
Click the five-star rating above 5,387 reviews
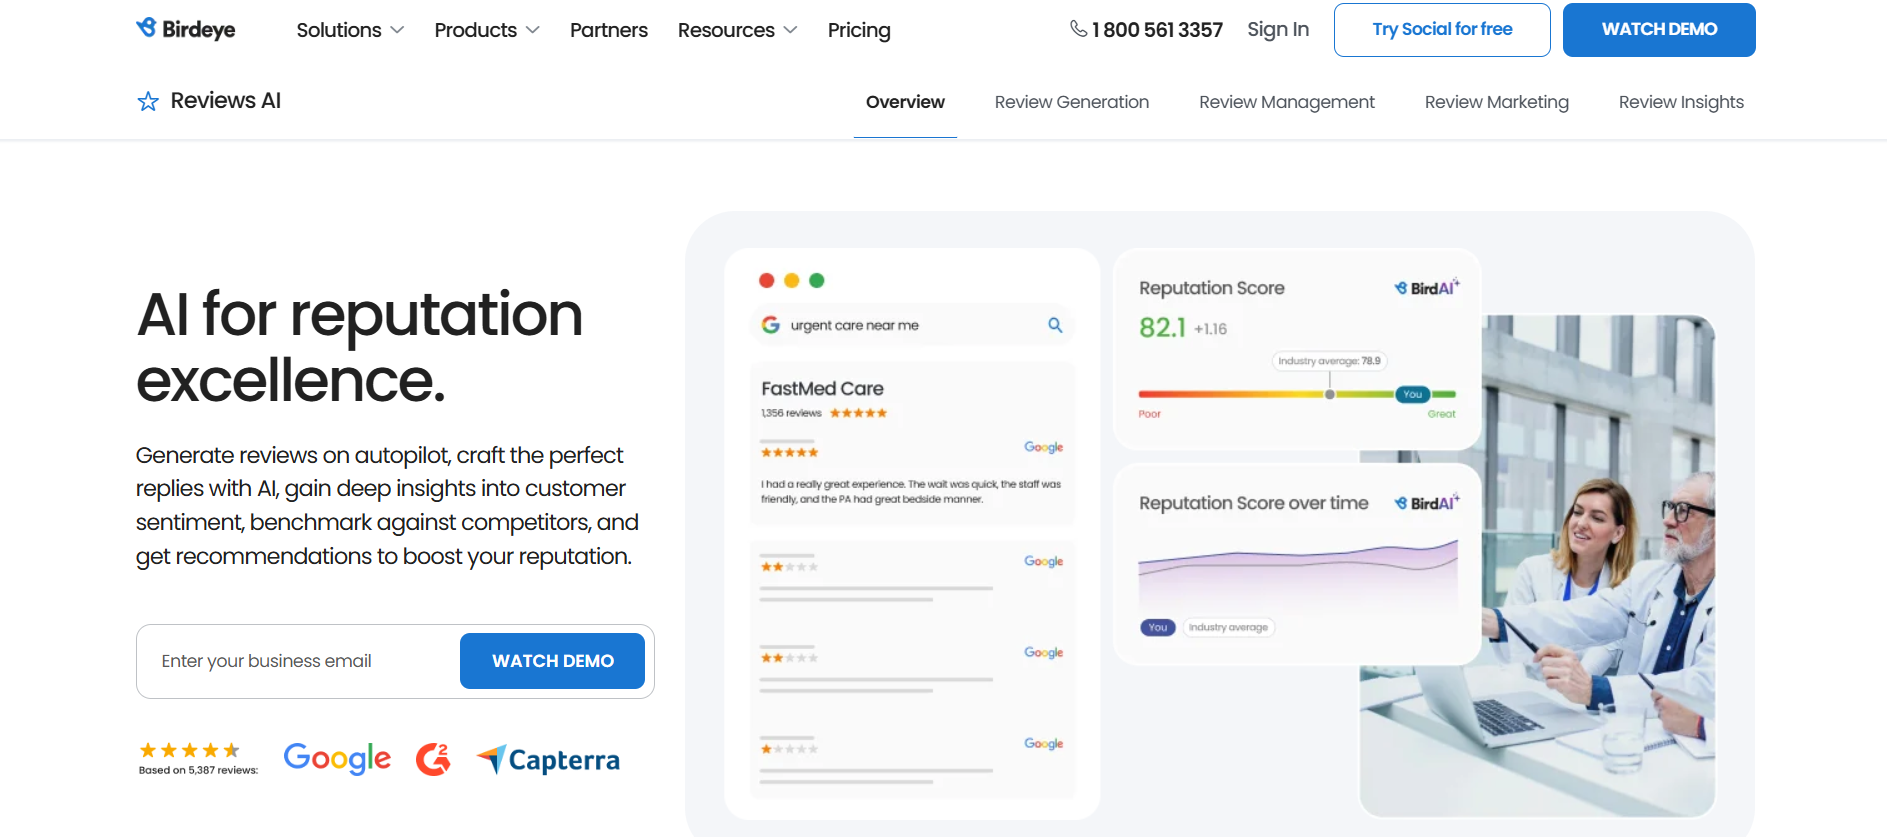point(189,750)
